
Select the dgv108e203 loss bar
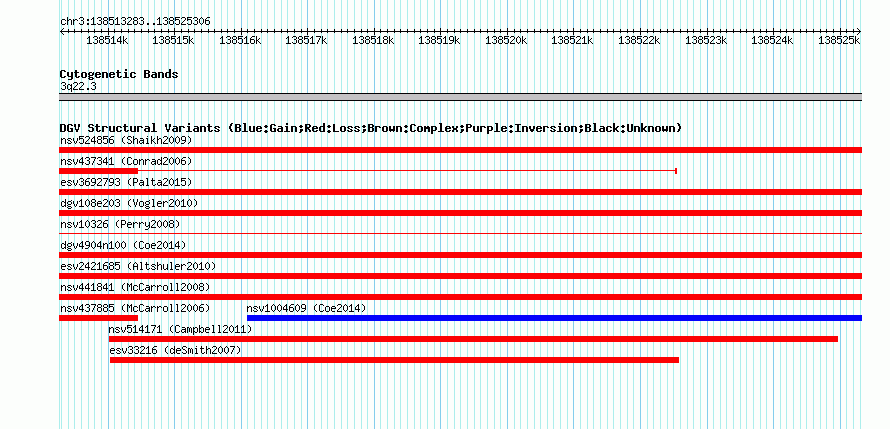[x=460, y=213]
